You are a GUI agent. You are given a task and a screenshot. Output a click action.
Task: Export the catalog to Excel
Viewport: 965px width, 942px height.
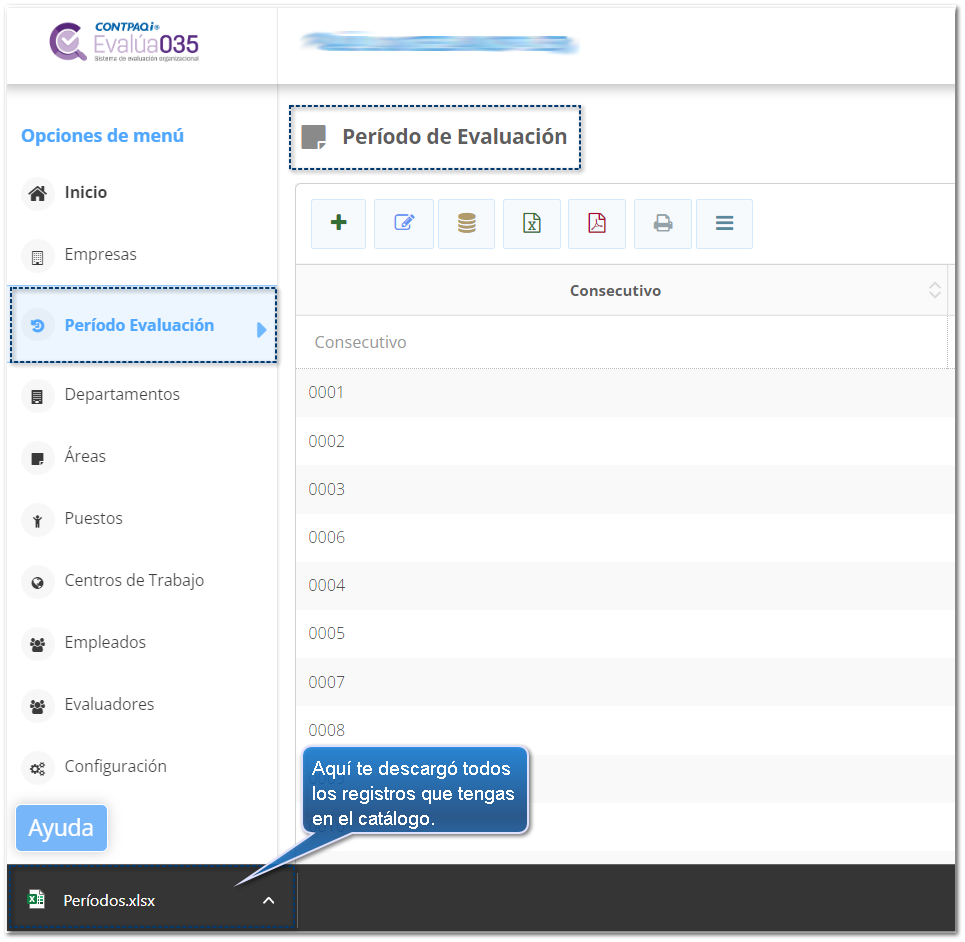click(x=532, y=223)
